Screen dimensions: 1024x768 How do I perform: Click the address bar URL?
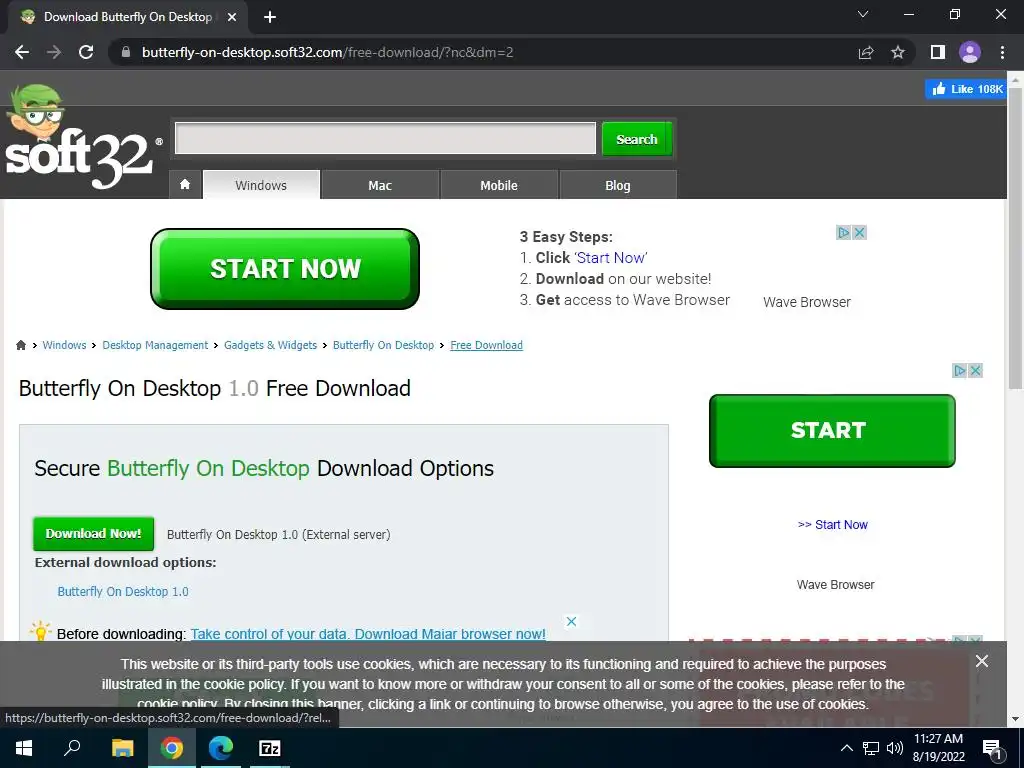pyautogui.click(x=328, y=52)
